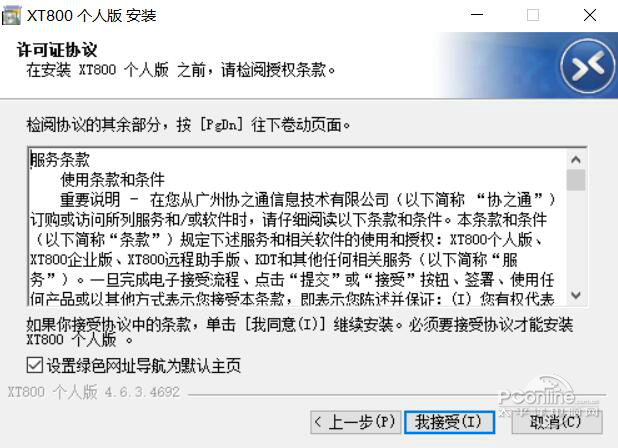The width and height of the screenshot is (618, 448).
Task: Place cursor on 服务条款 line in license text
Action: (x=60, y=160)
